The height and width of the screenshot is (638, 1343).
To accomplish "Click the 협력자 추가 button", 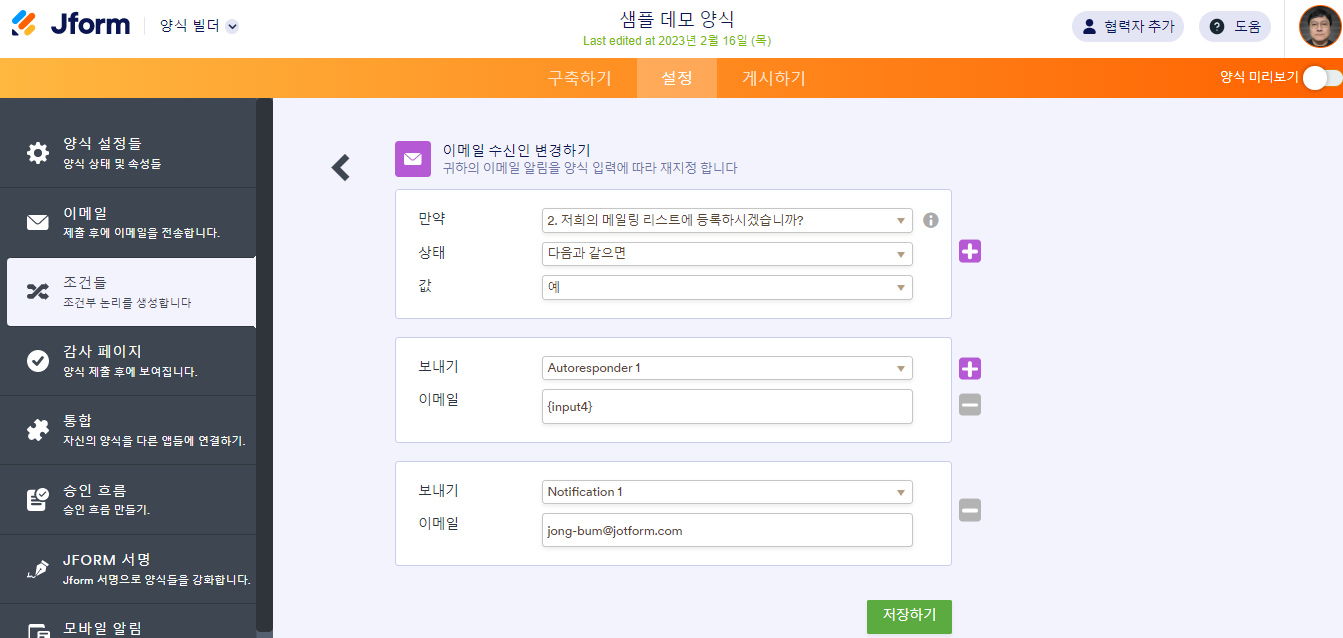I will pyautogui.click(x=1128, y=27).
